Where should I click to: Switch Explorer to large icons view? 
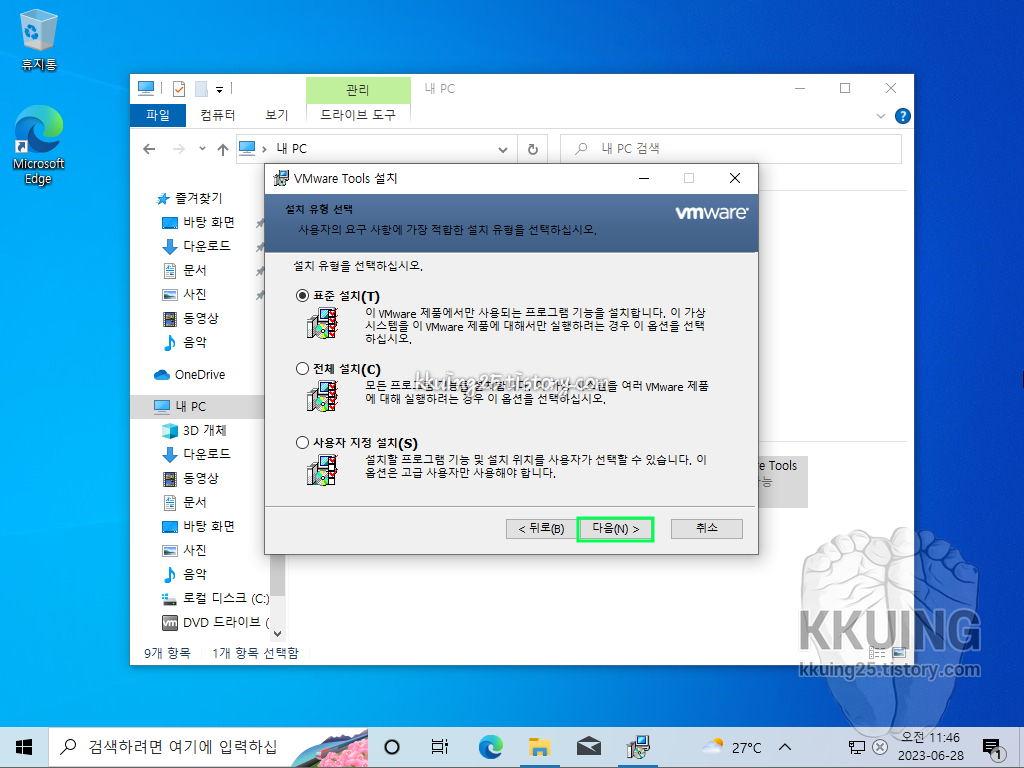coord(899,652)
